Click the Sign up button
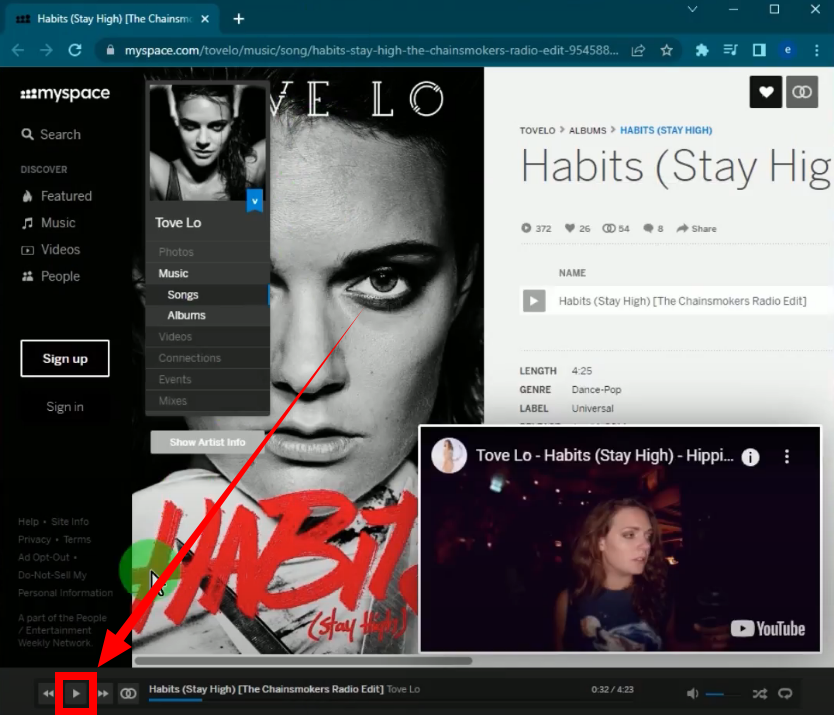 coord(64,358)
